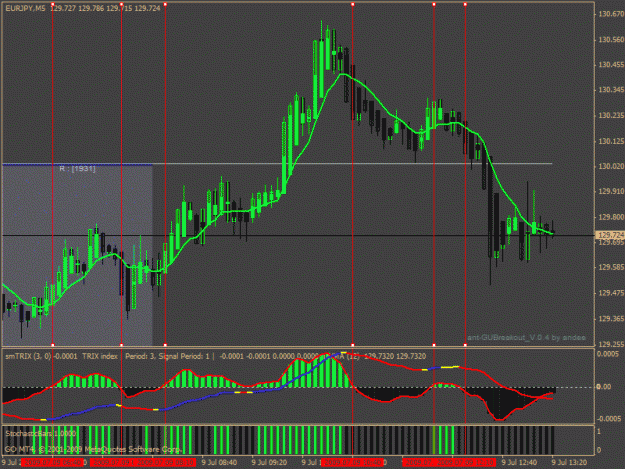This screenshot has height=469, width=625.
Task: Click the 129.475 price axis label
Action: pyautogui.click(x=611, y=293)
